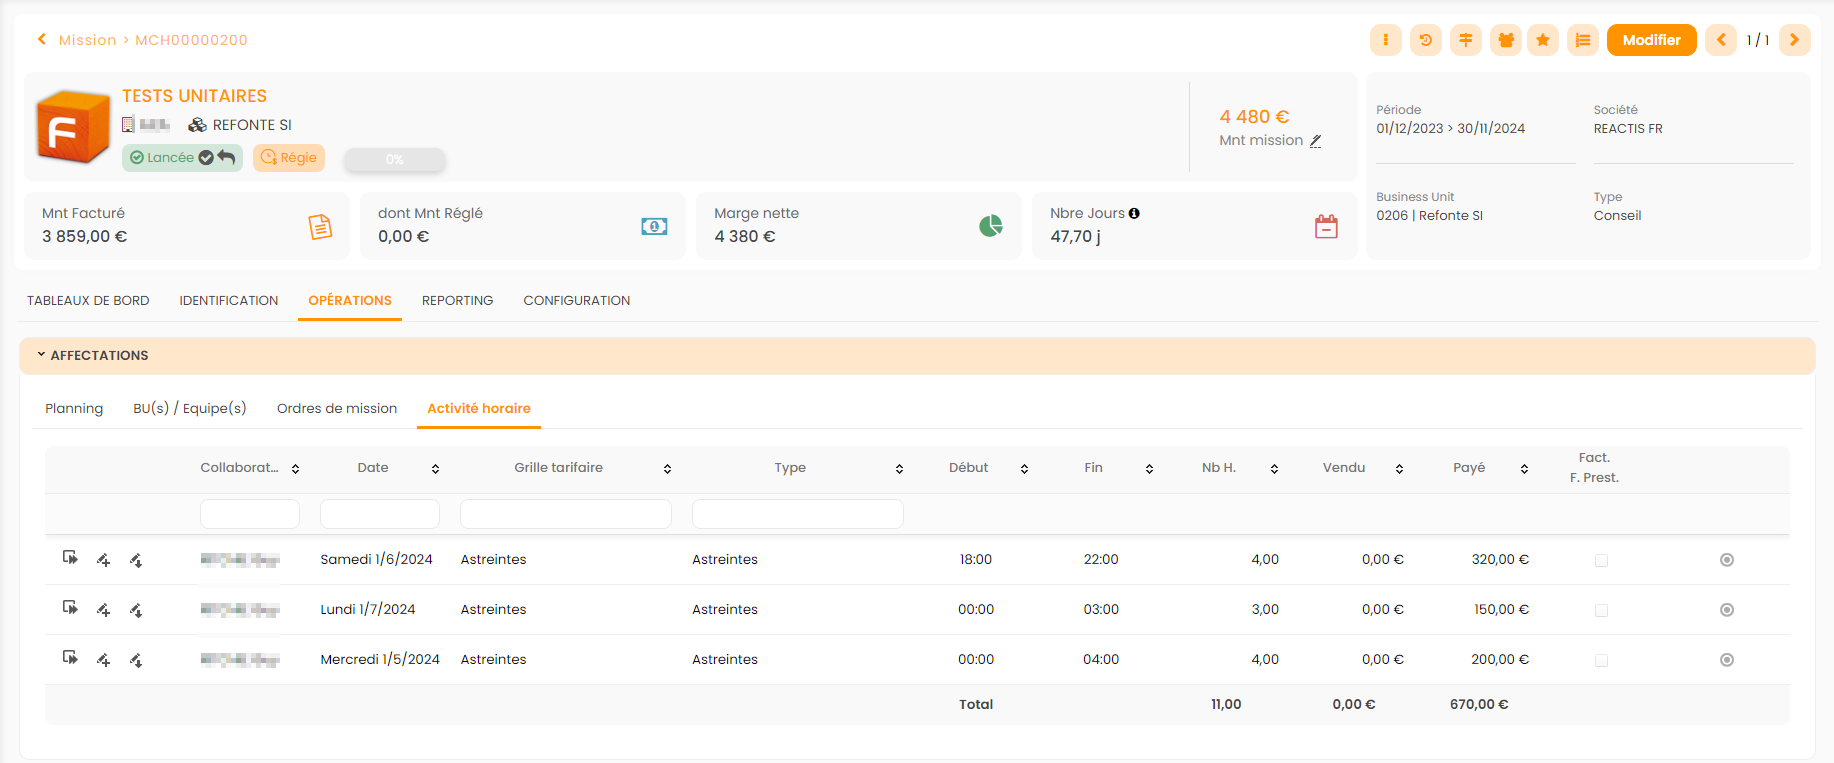This screenshot has height=763, width=1834.
Task: Click the signpost icon in top toolbar
Action: [x=1465, y=40]
